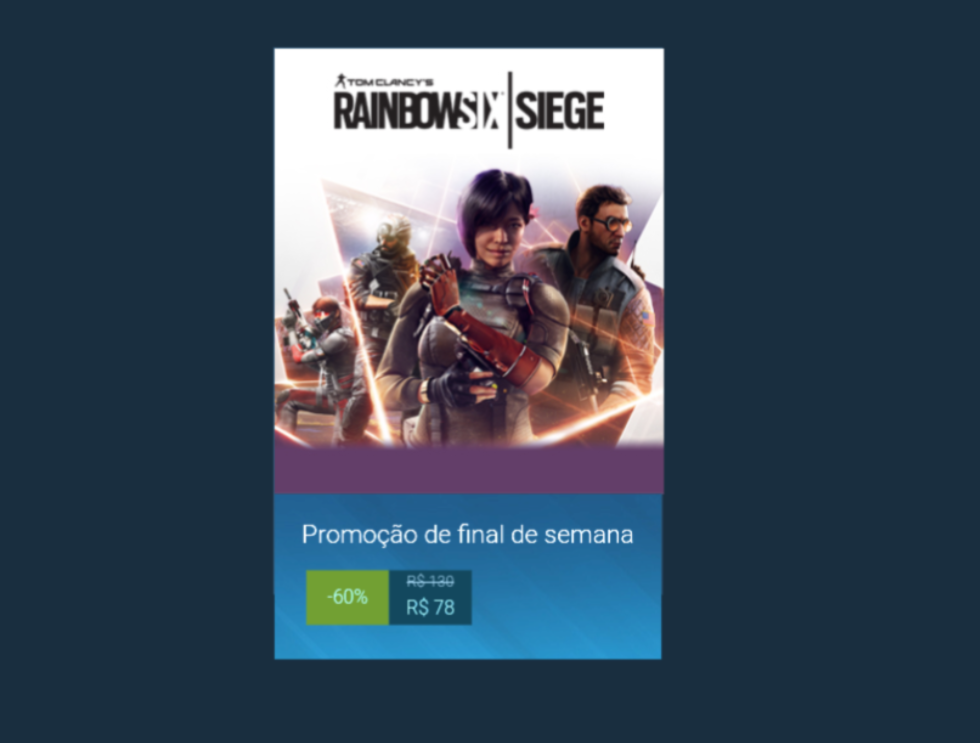Click the flag patch on bearded operator's shoulder
The width and height of the screenshot is (980, 743).
pyautogui.click(x=646, y=318)
